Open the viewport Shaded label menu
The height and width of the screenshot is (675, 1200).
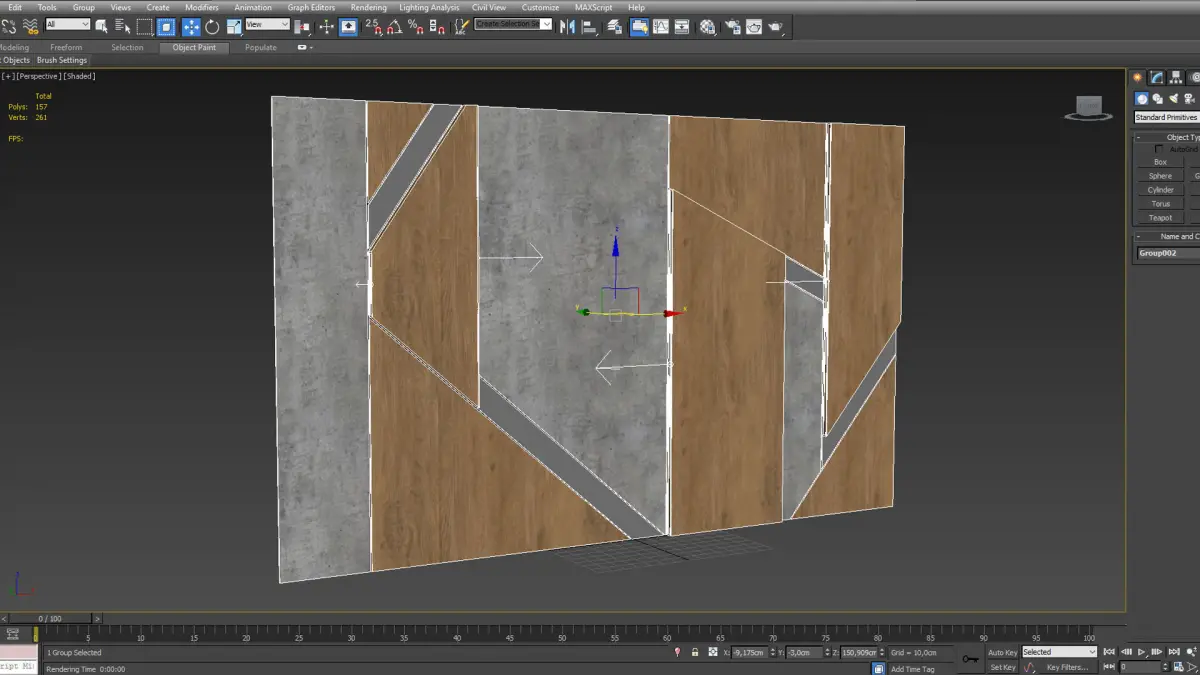tap(80, 76)
